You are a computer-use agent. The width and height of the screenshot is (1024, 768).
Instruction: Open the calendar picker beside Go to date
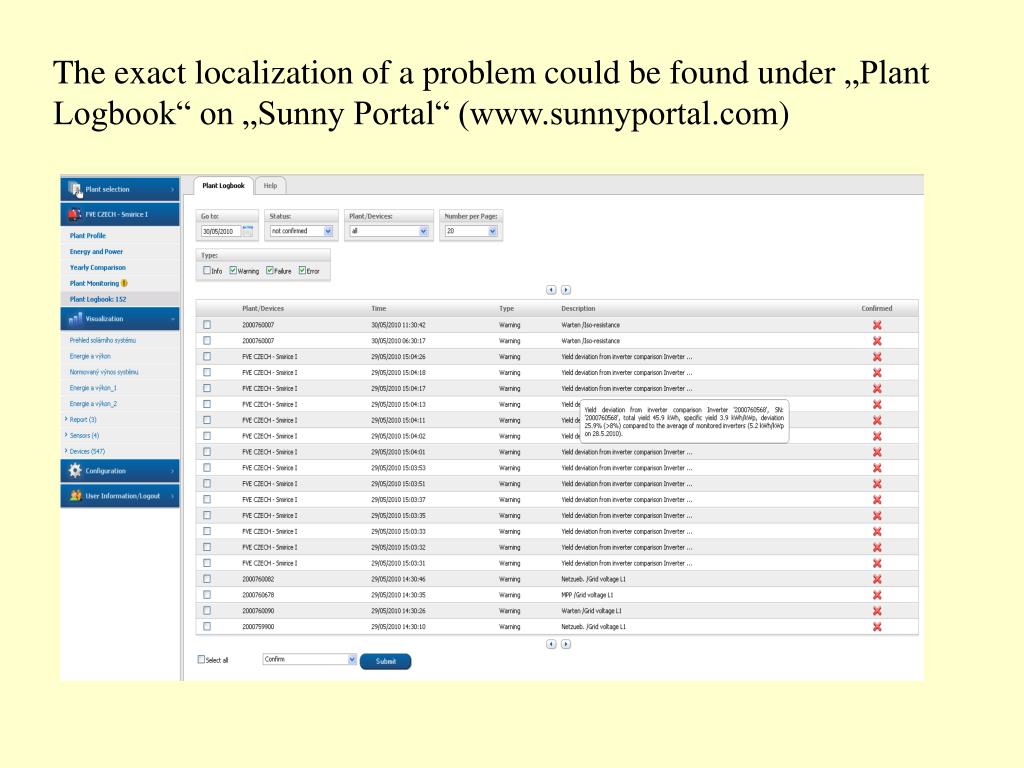248,231
